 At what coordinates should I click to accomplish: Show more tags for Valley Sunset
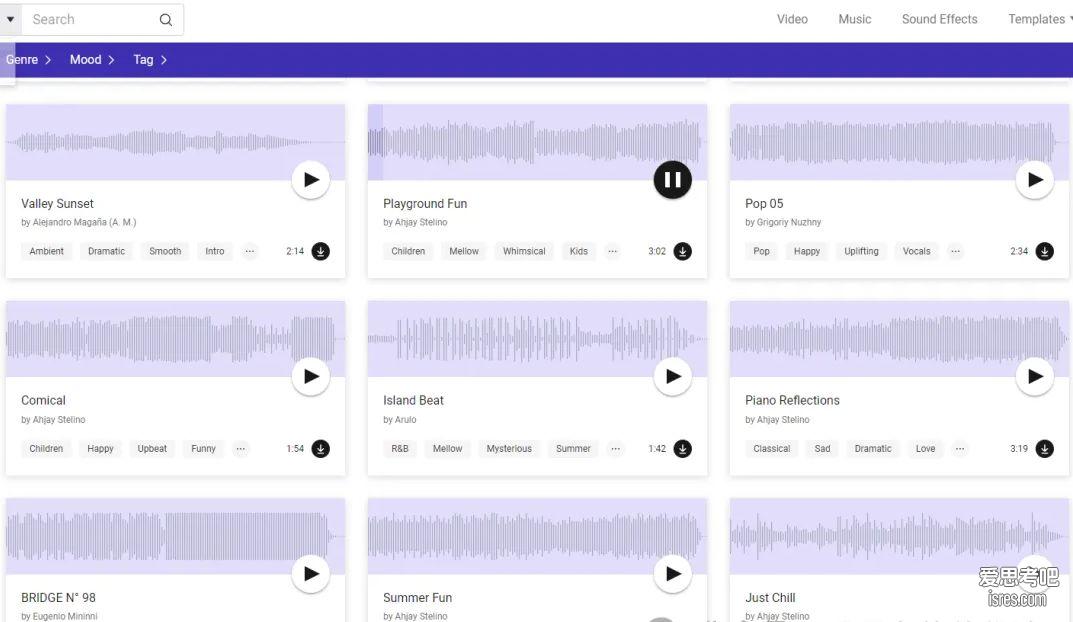pos(250,251)
